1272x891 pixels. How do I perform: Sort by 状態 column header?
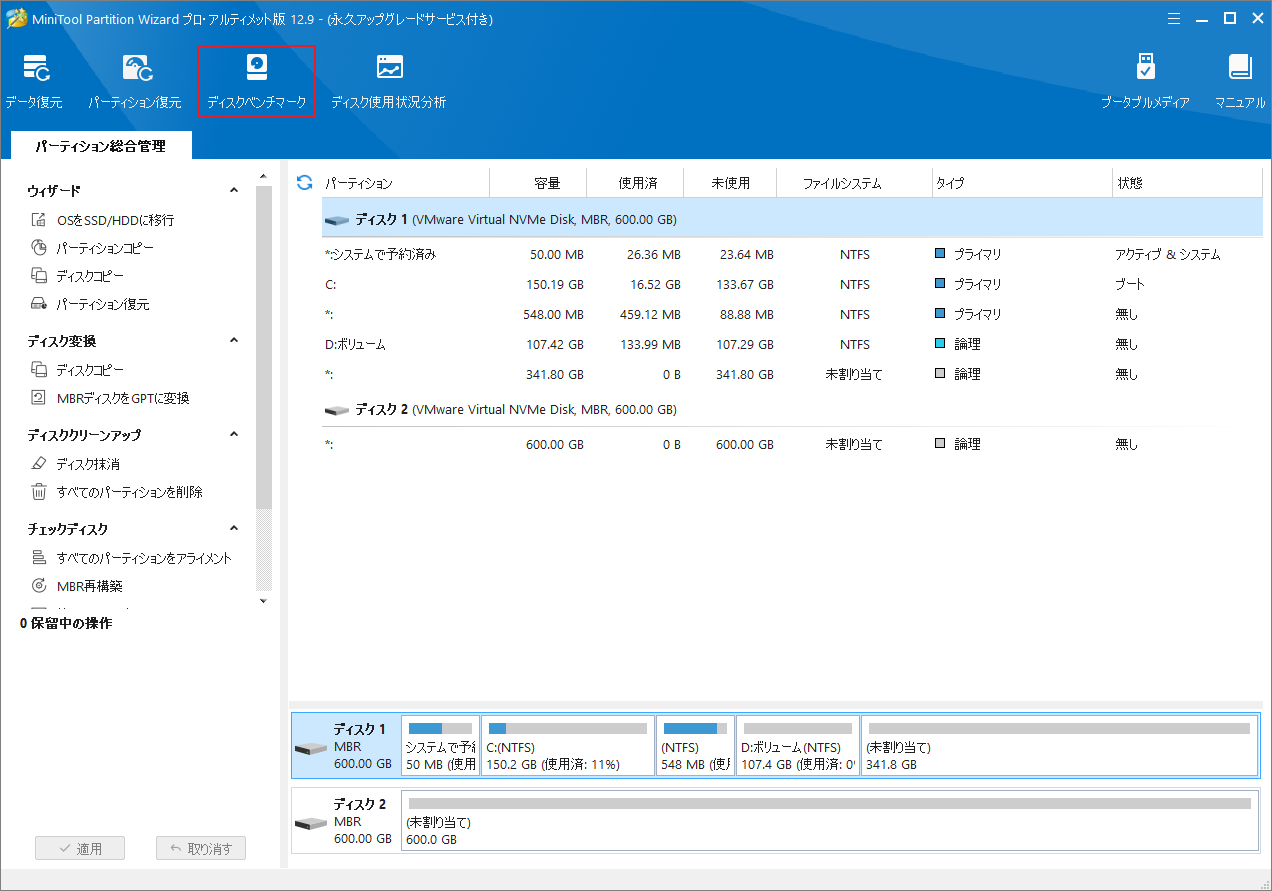click(x=1188, y=183)
